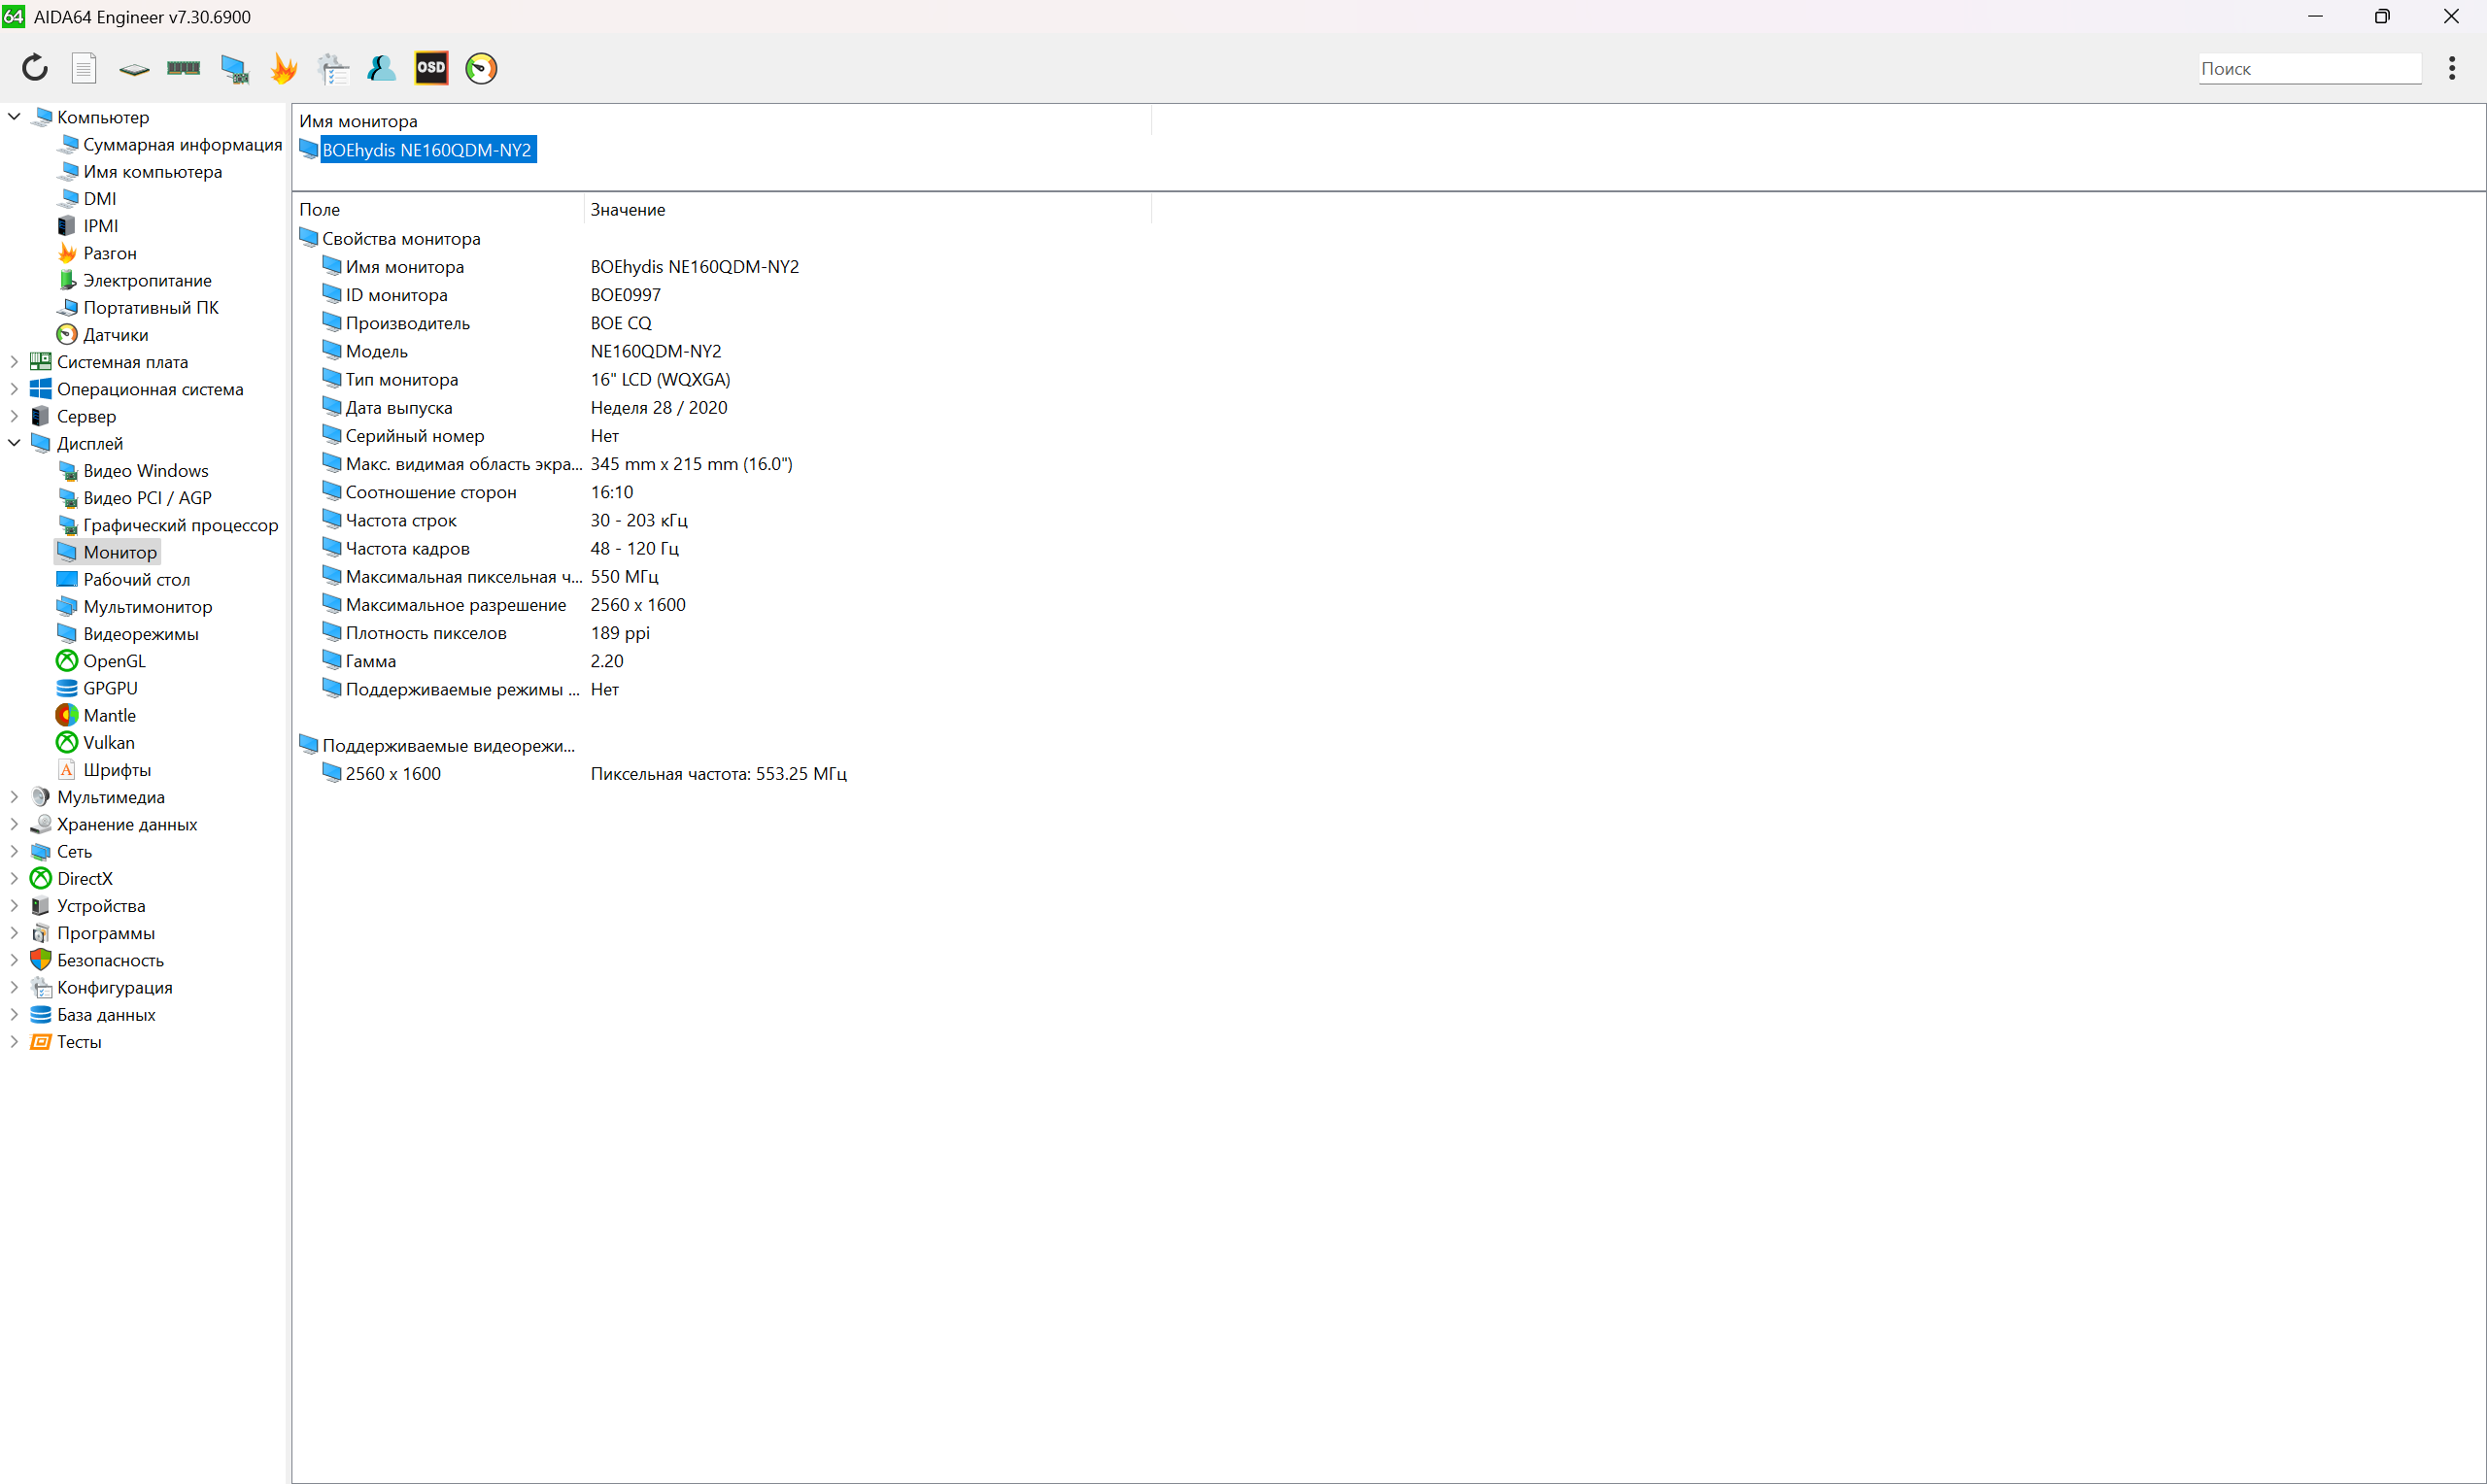Collapse the Дисплей tree node
Screen dimensions: 2487x1484
point(14,443)
